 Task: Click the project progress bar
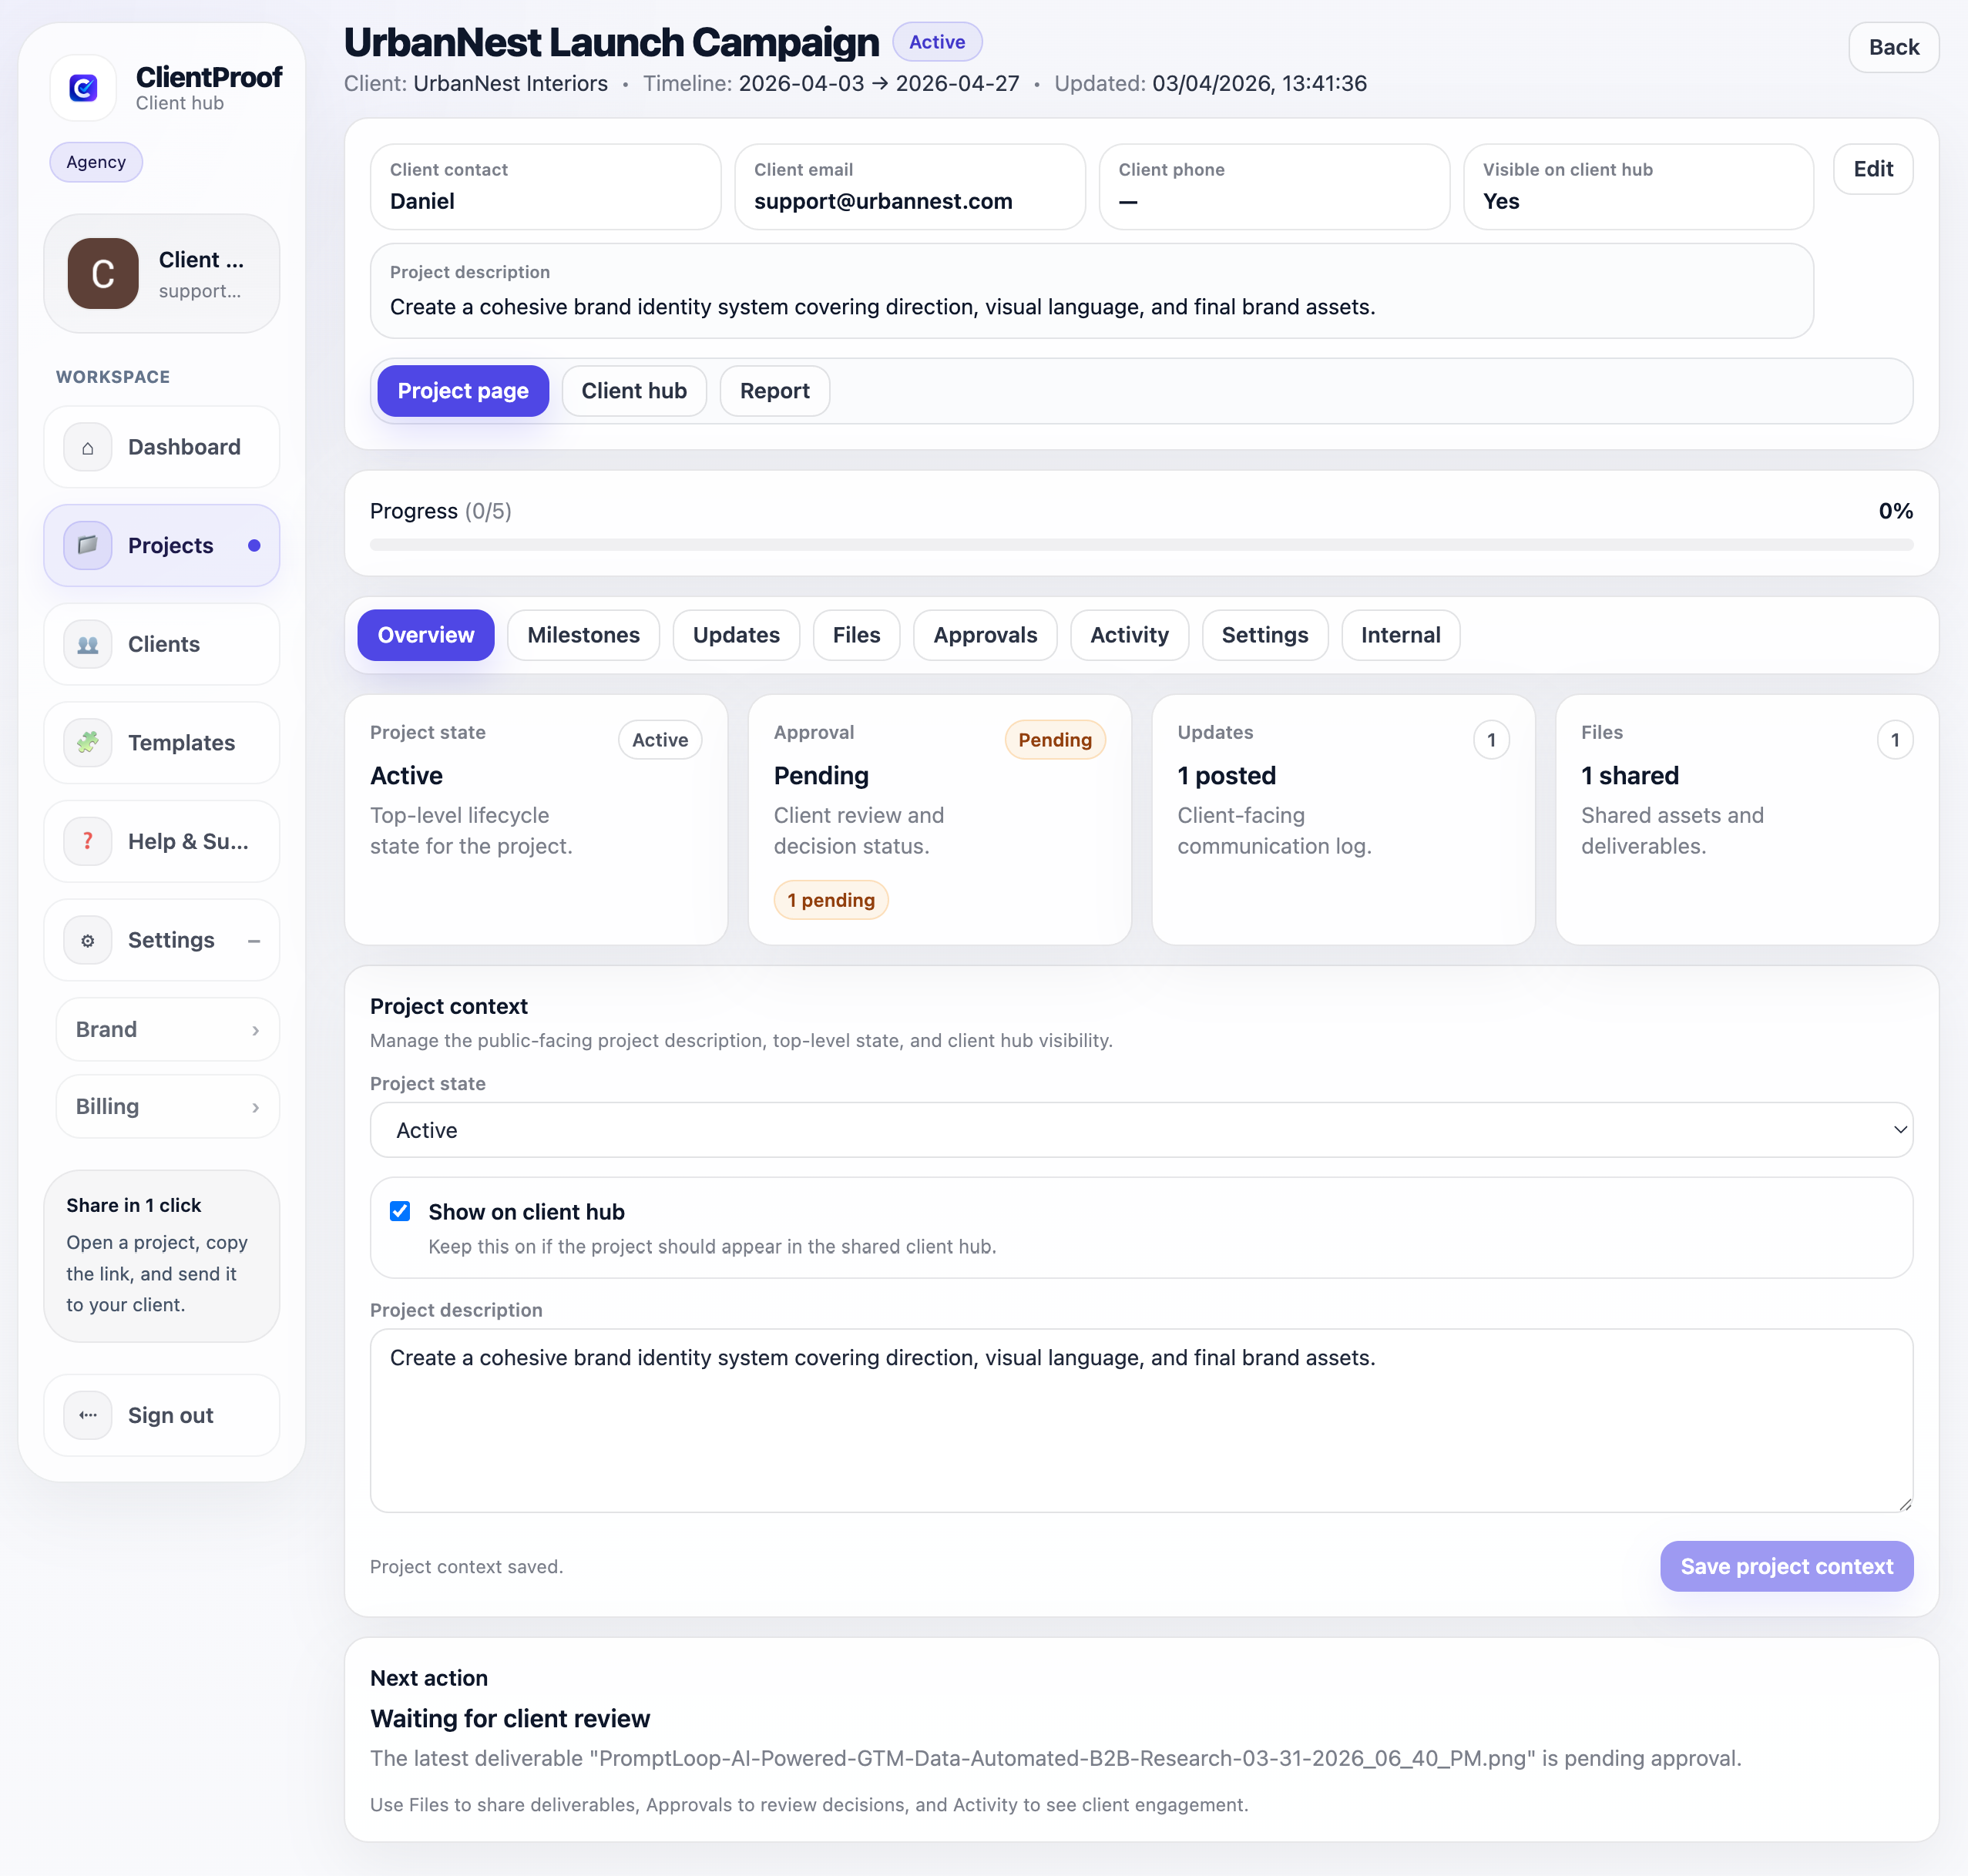(x=1140, y=545)
